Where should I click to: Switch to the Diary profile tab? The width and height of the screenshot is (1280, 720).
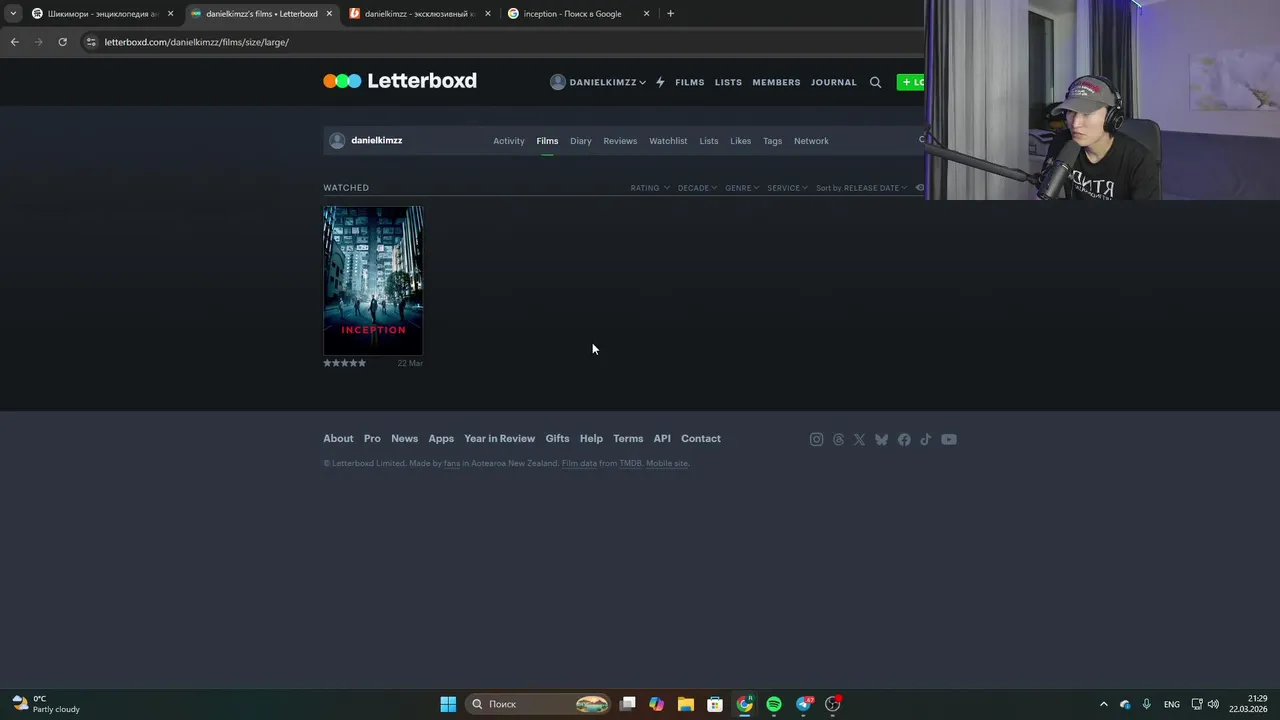coord(581,141)
